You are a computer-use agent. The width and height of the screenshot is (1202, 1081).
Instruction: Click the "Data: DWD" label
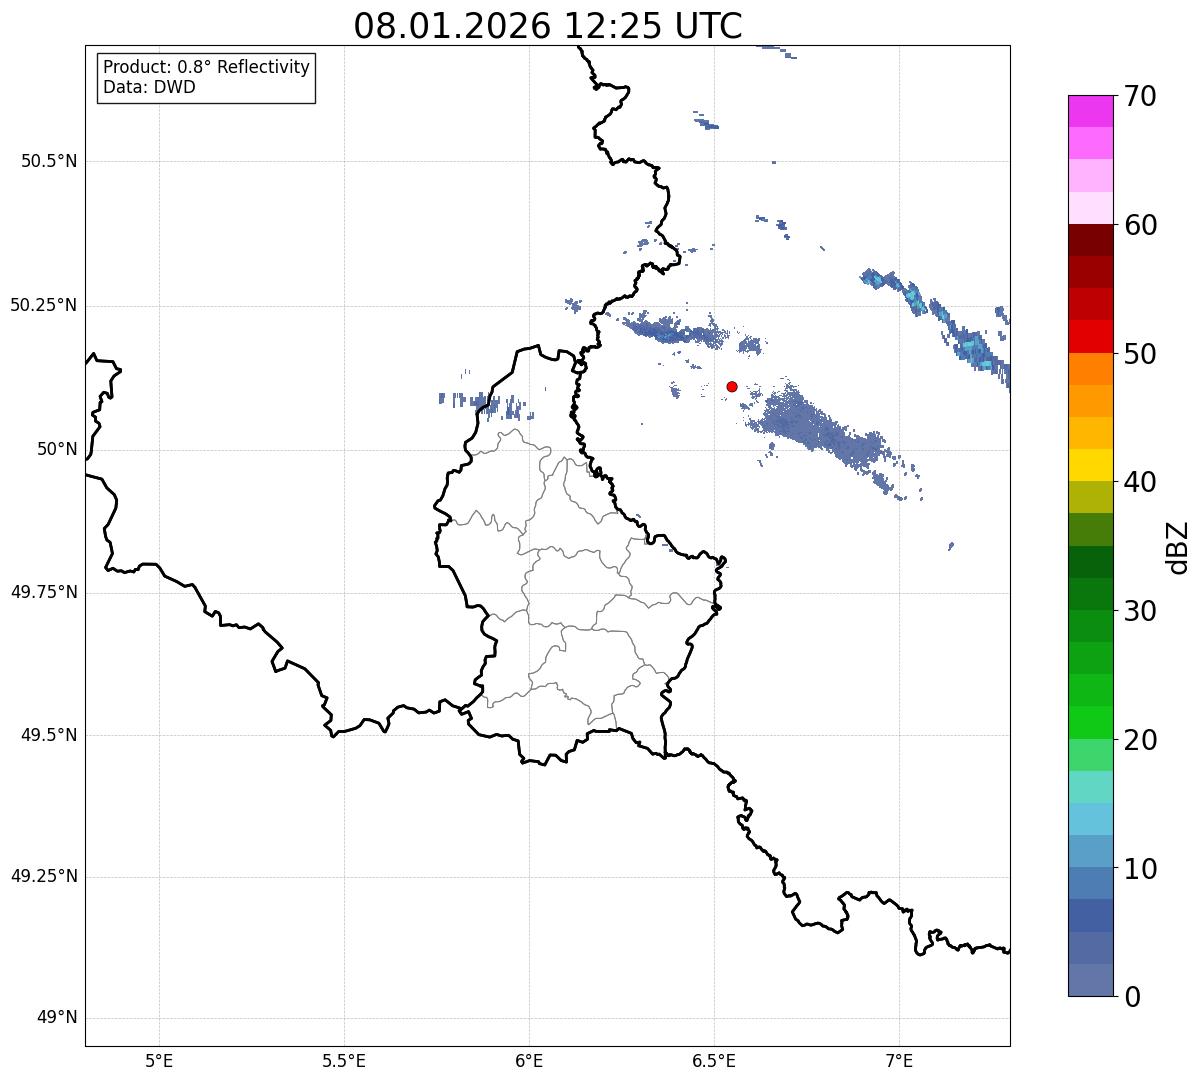coord(149,87)
